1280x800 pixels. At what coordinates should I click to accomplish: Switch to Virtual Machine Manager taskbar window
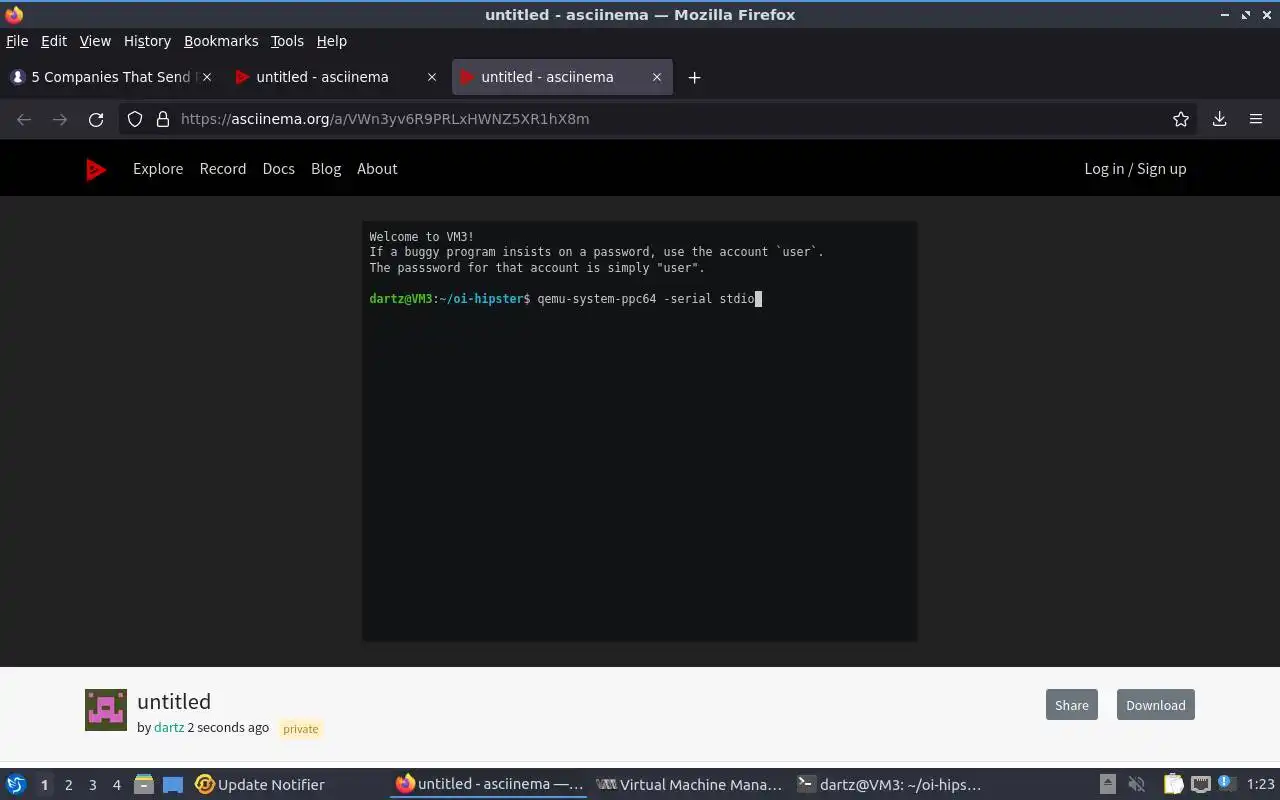pos(689,785)
